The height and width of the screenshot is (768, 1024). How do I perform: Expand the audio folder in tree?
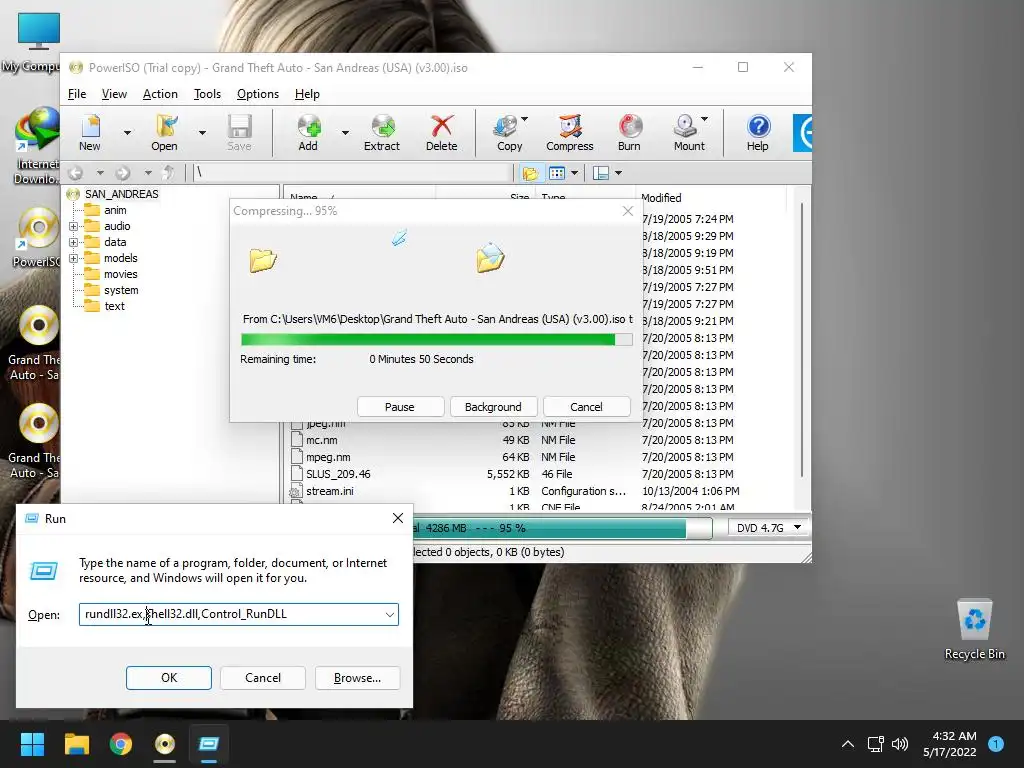pyautogui.click(x=73, y=227)
